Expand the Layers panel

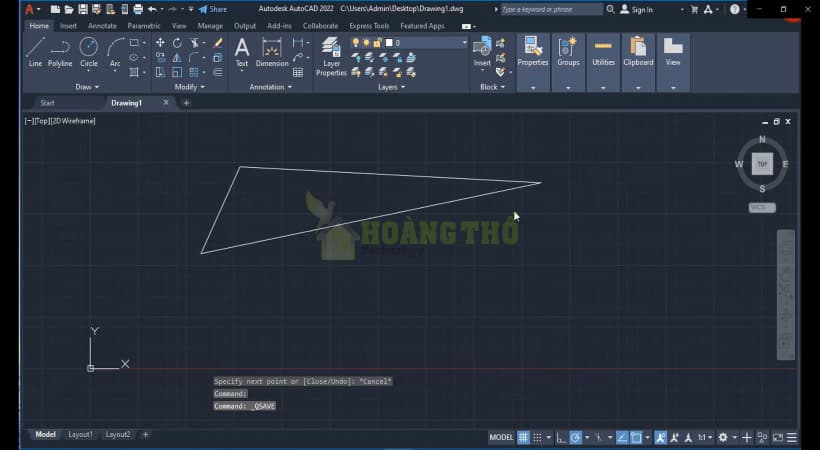(x=392, y=87)
